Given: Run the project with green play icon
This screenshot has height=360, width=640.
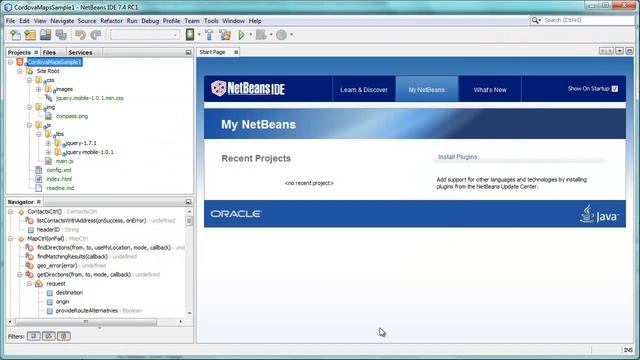Looking at the screenshot, I should point(241,35).
